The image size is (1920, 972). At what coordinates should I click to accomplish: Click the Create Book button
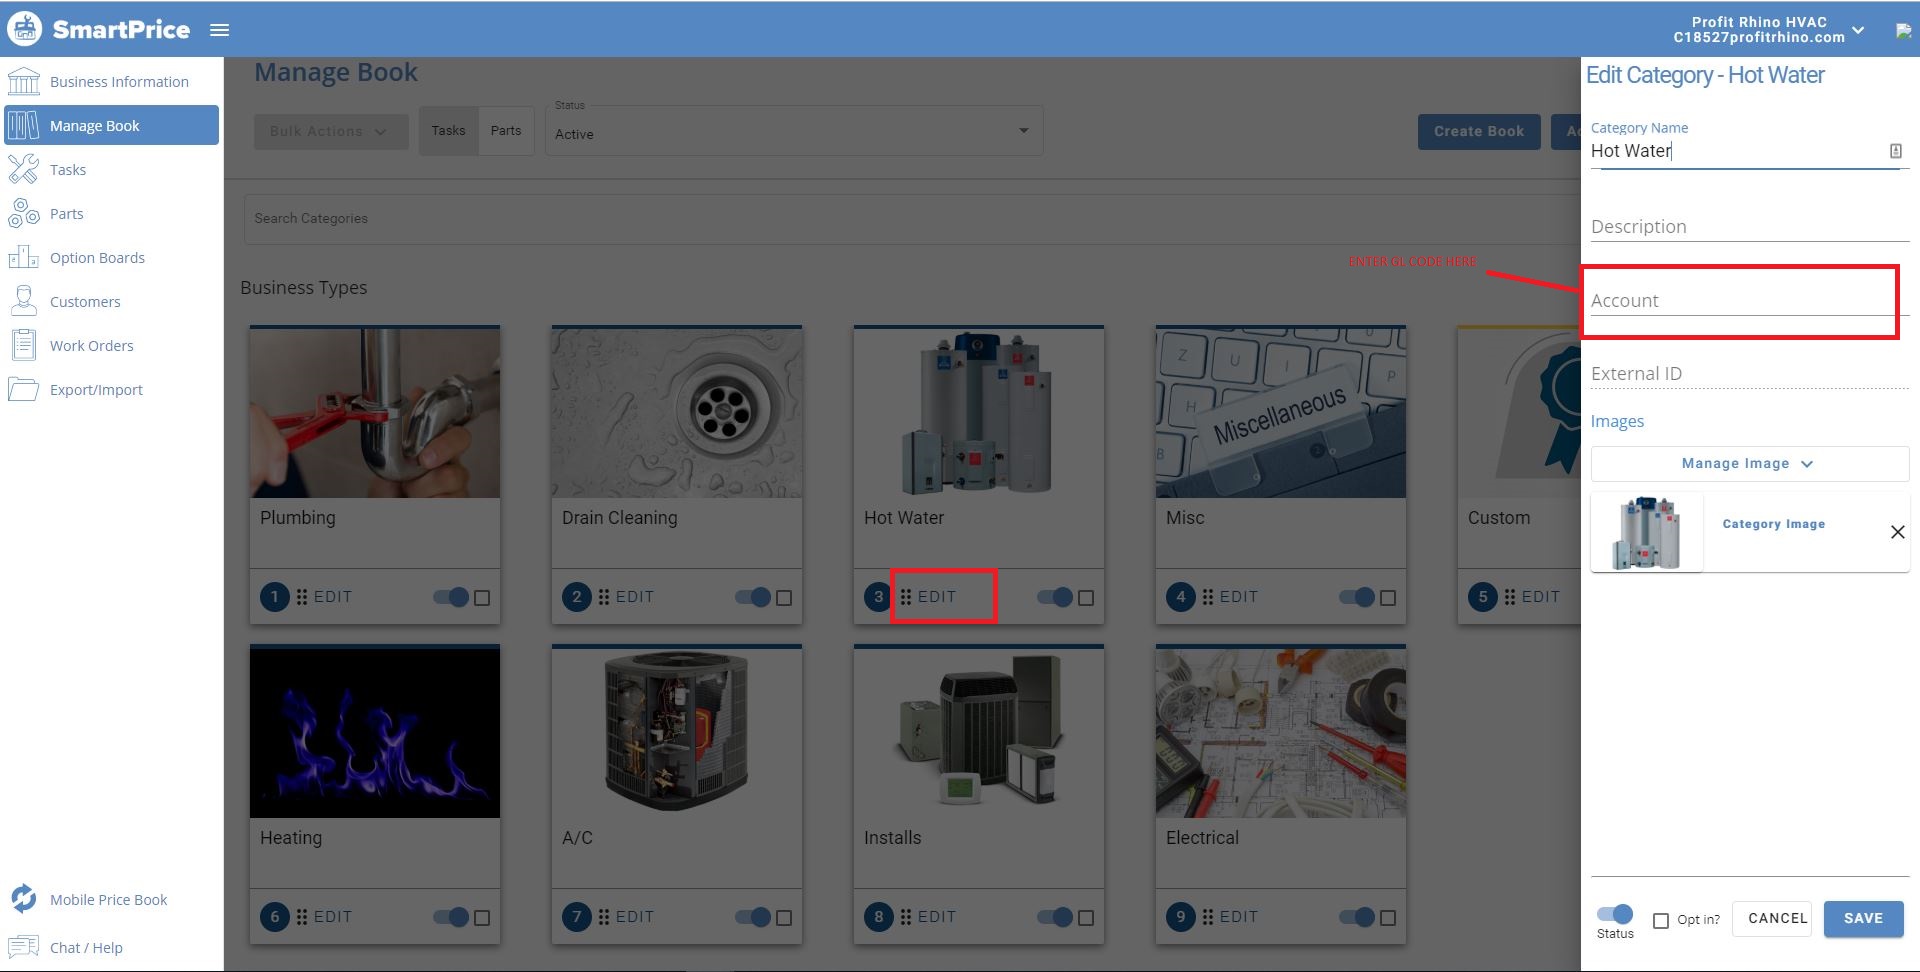[1478, 131]
